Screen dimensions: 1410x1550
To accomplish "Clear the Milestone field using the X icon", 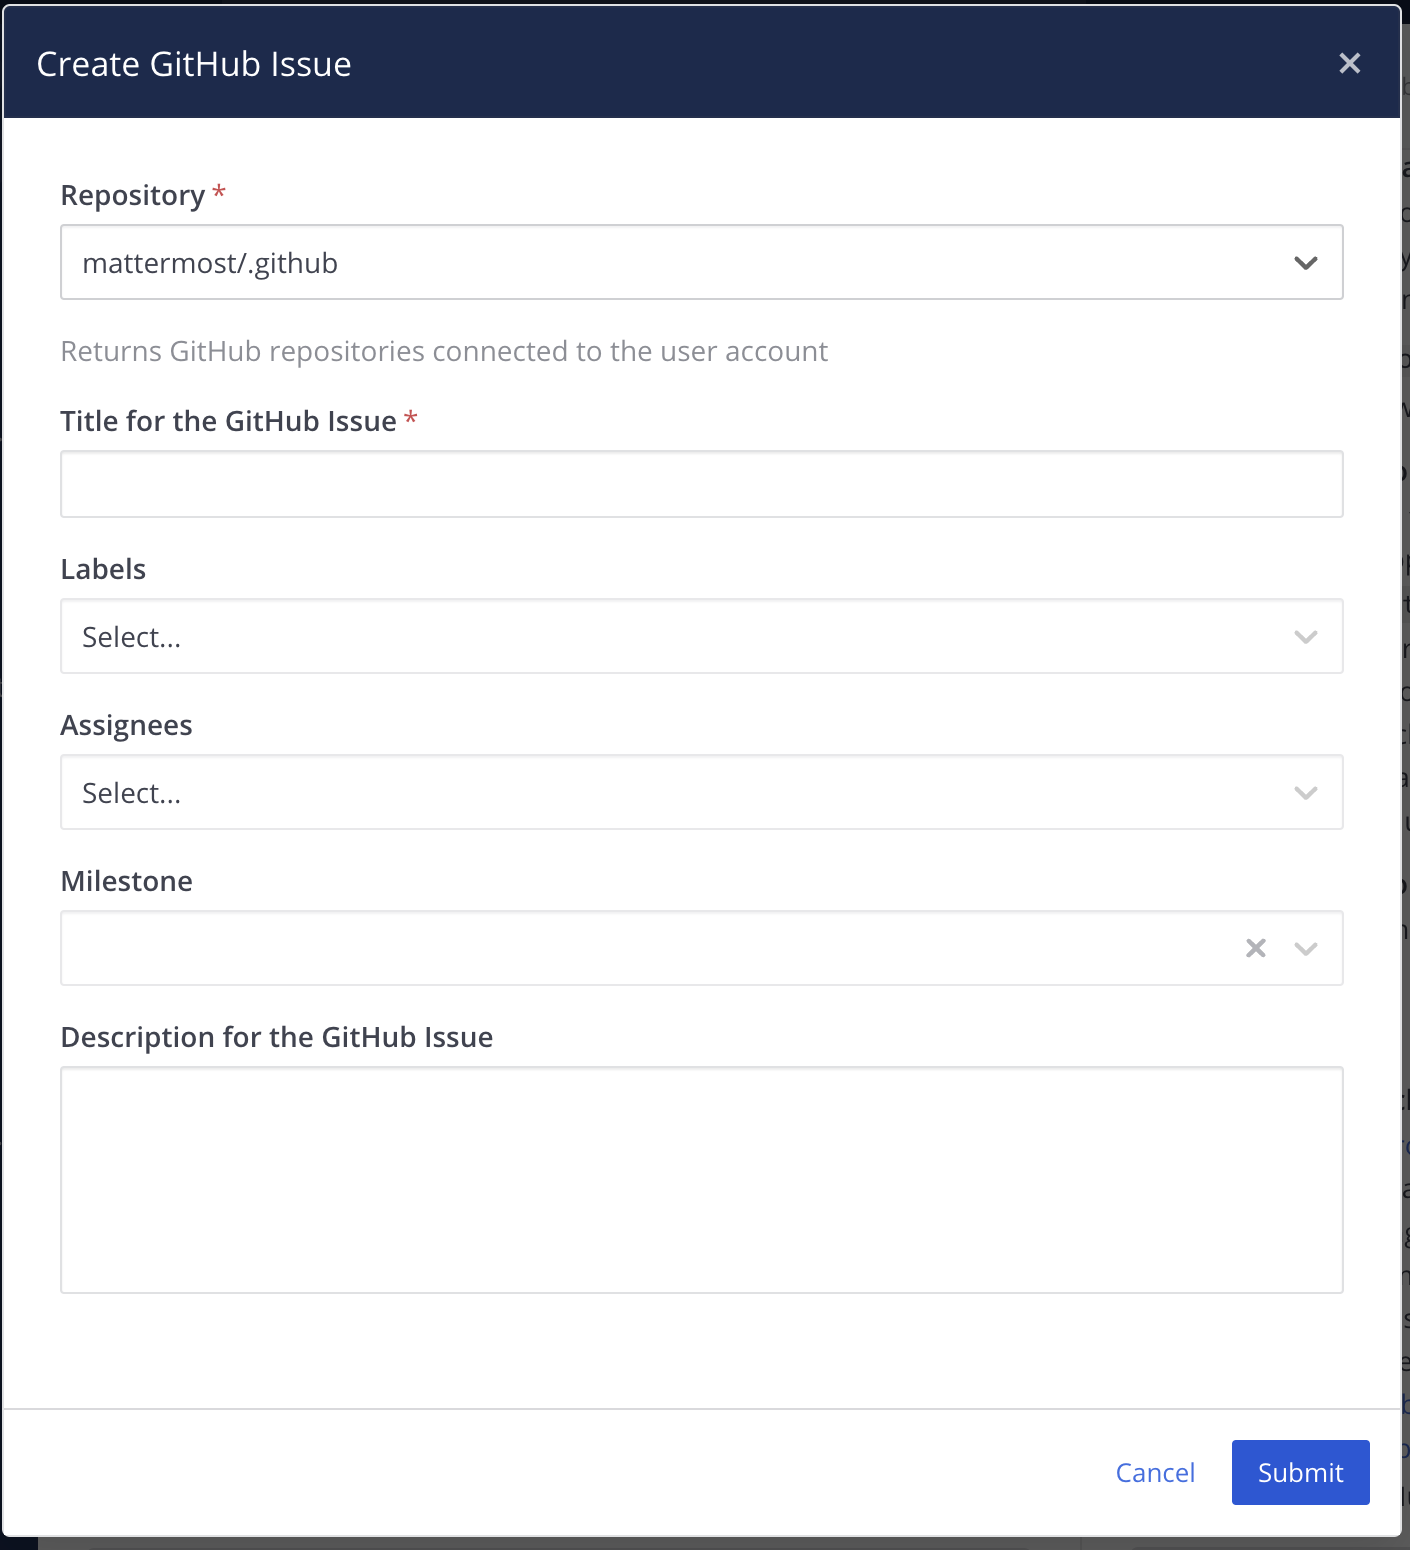I will point(1255,948).
